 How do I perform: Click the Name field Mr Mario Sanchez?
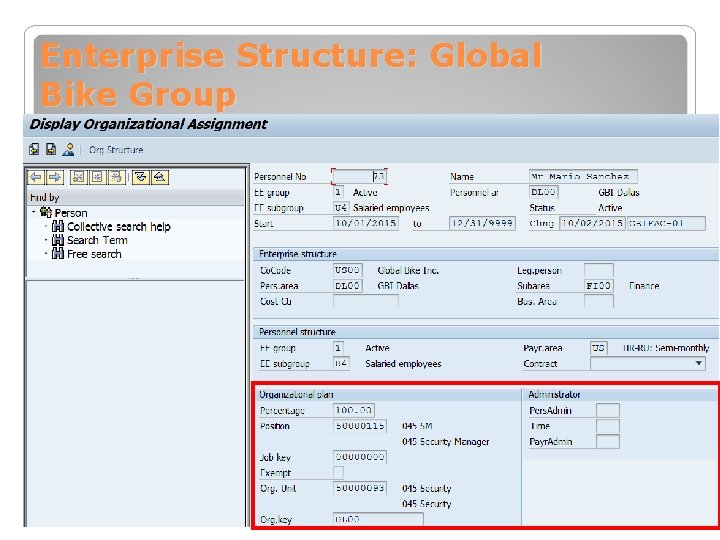point(582,176)
